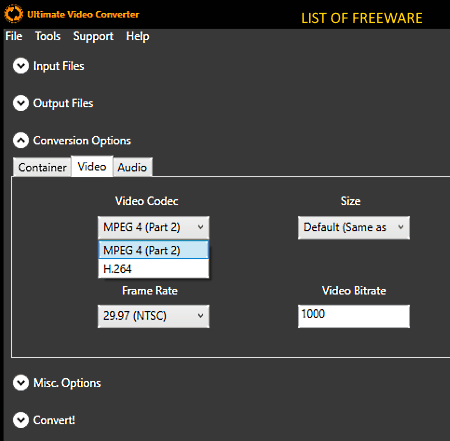Image resolution: width=450 pixels, height=441 pixels.
Task: Open the Support menu
Action: coord(93,36)
